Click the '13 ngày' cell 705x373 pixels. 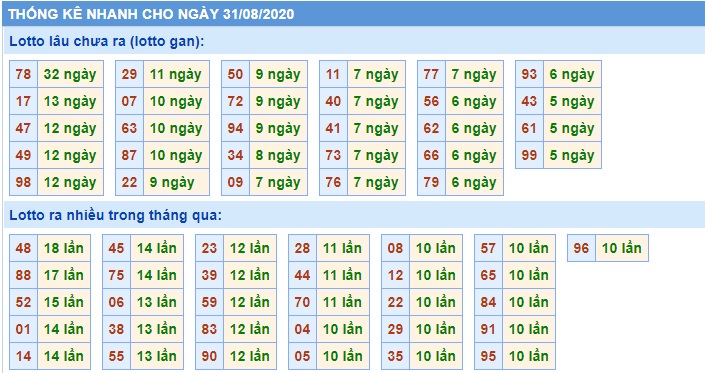pos(71,101)
